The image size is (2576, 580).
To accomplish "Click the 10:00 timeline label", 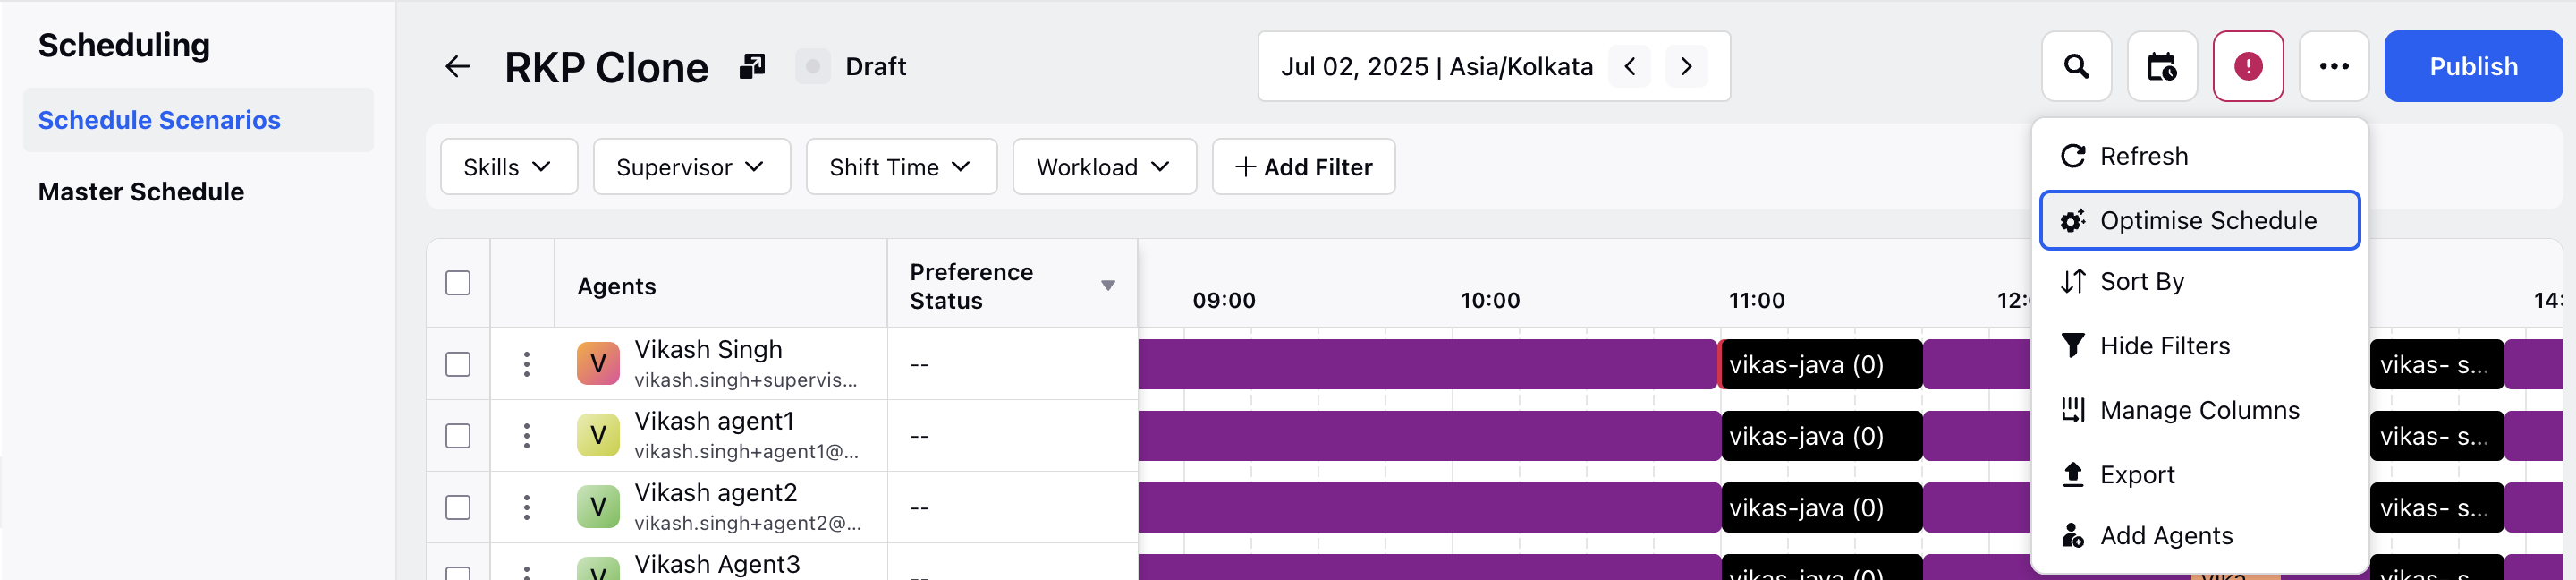I will [x=1490, y=301].
